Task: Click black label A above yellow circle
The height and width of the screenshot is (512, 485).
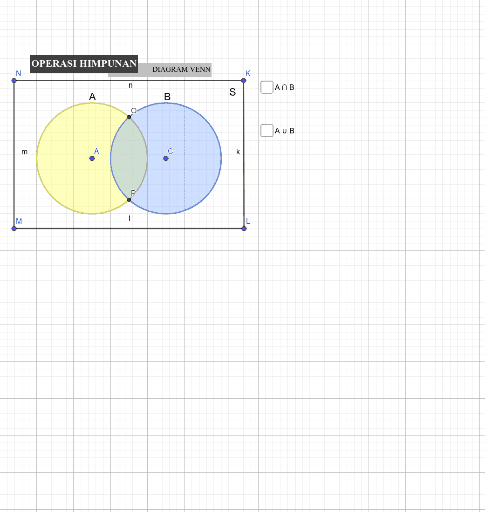Action: [92, 97]
